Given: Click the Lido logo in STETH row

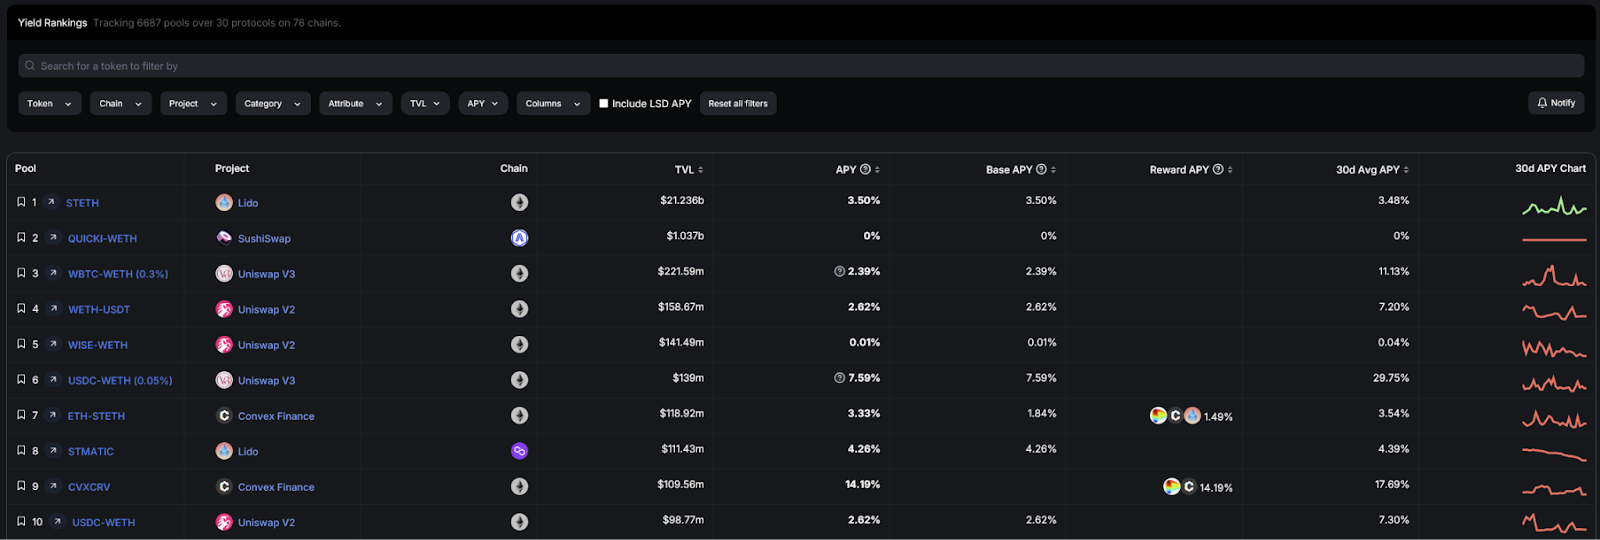Looking at the screenshot, I should [x=224, y=202].
